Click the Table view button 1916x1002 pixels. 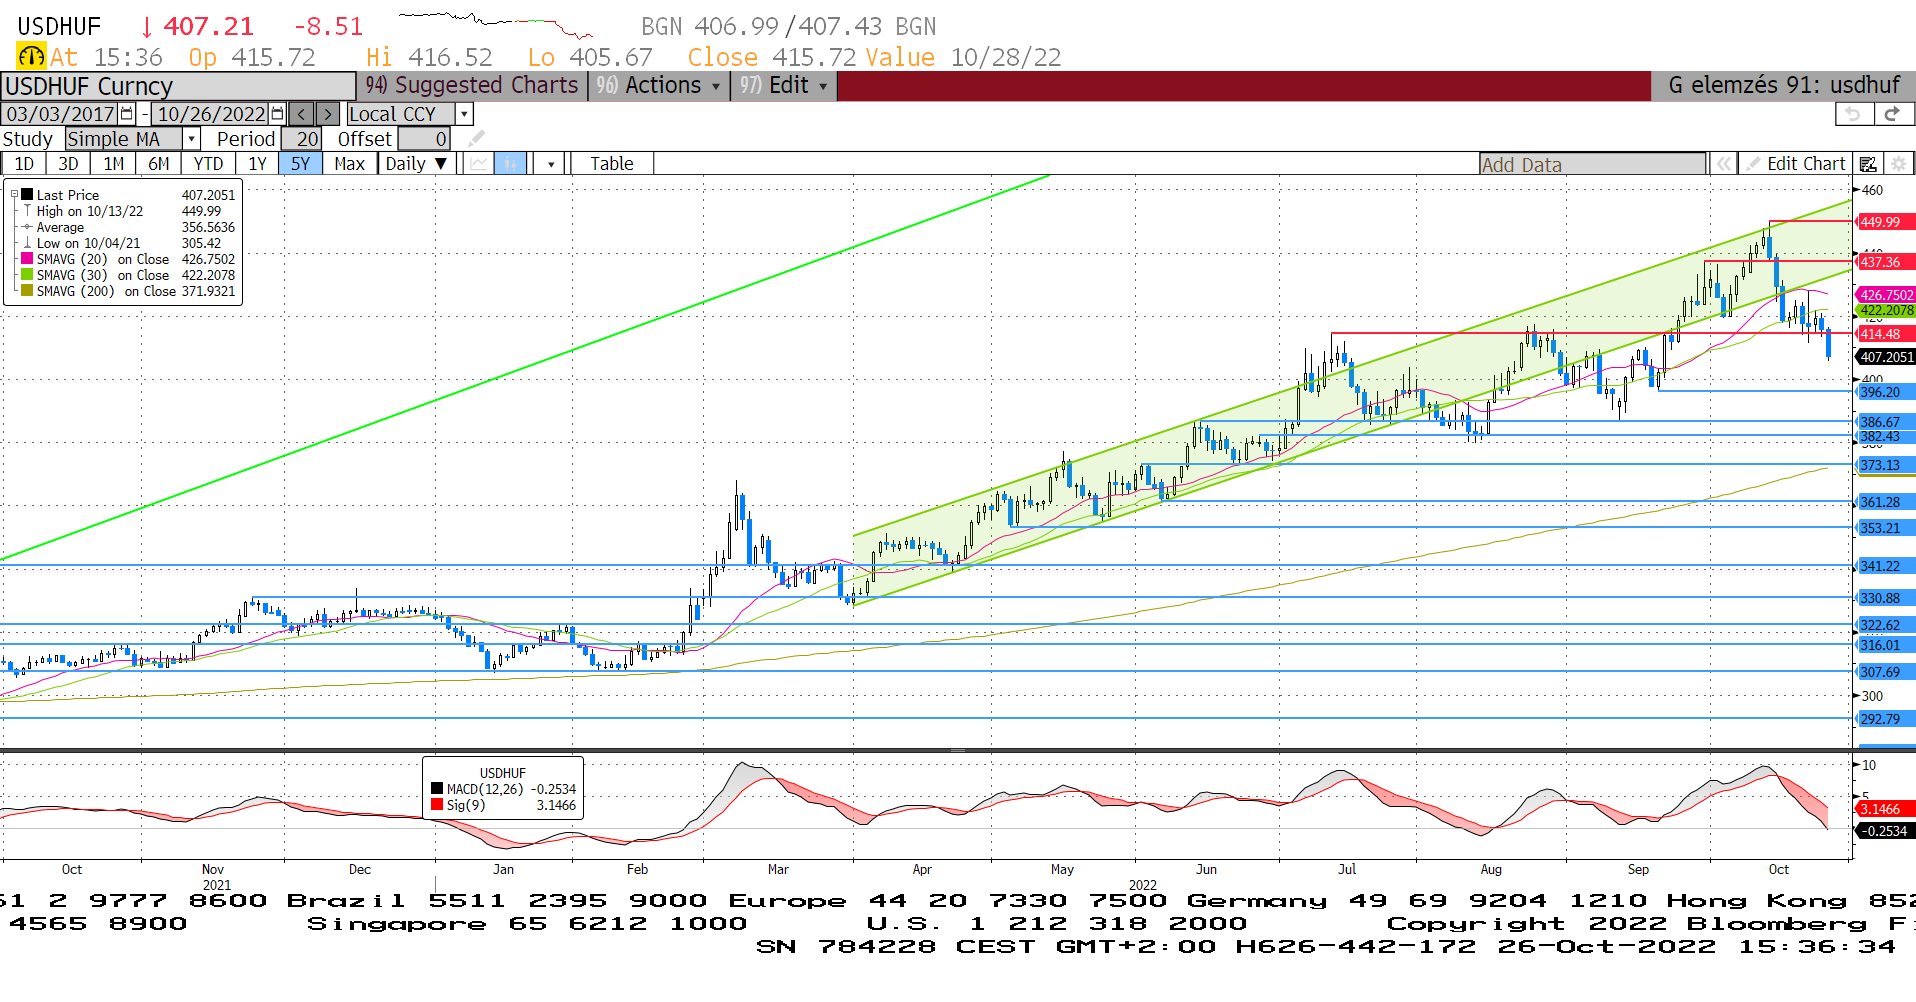[612, 164]
